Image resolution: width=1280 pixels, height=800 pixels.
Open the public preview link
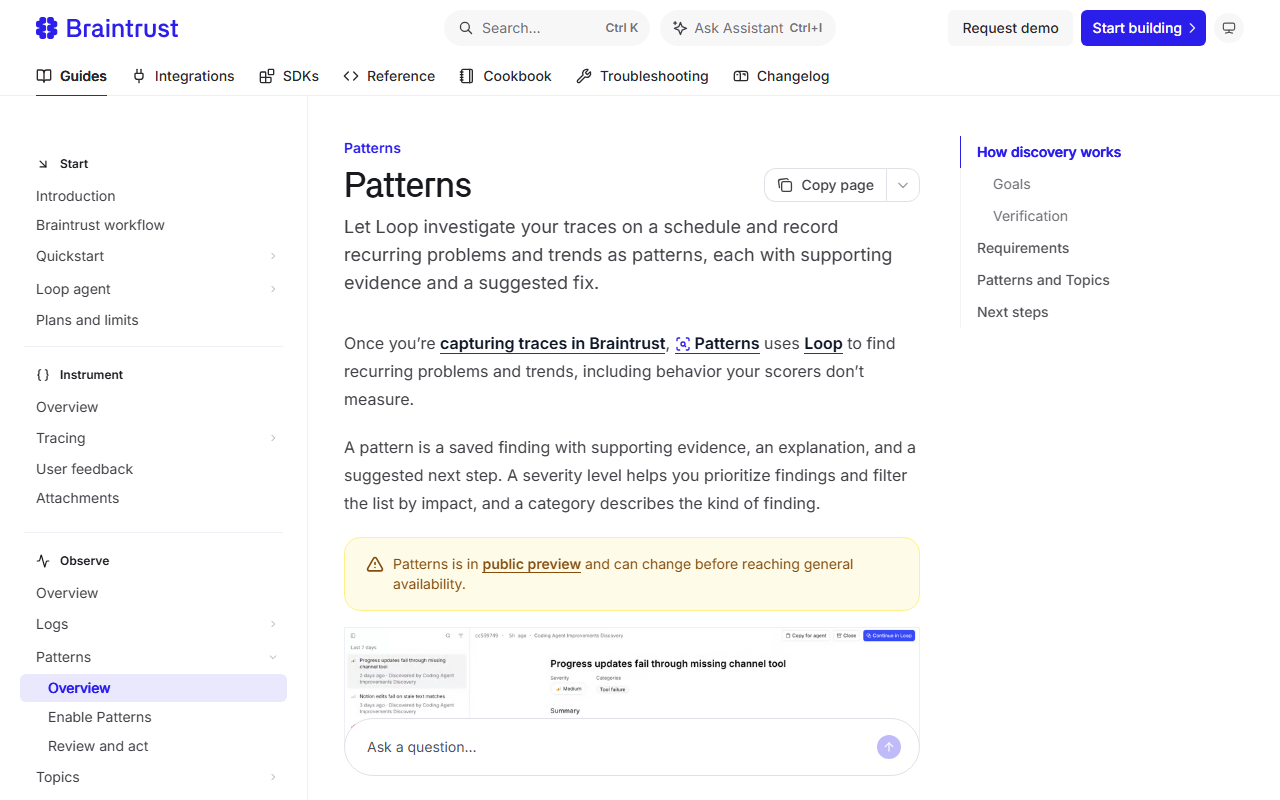(532, 564)
